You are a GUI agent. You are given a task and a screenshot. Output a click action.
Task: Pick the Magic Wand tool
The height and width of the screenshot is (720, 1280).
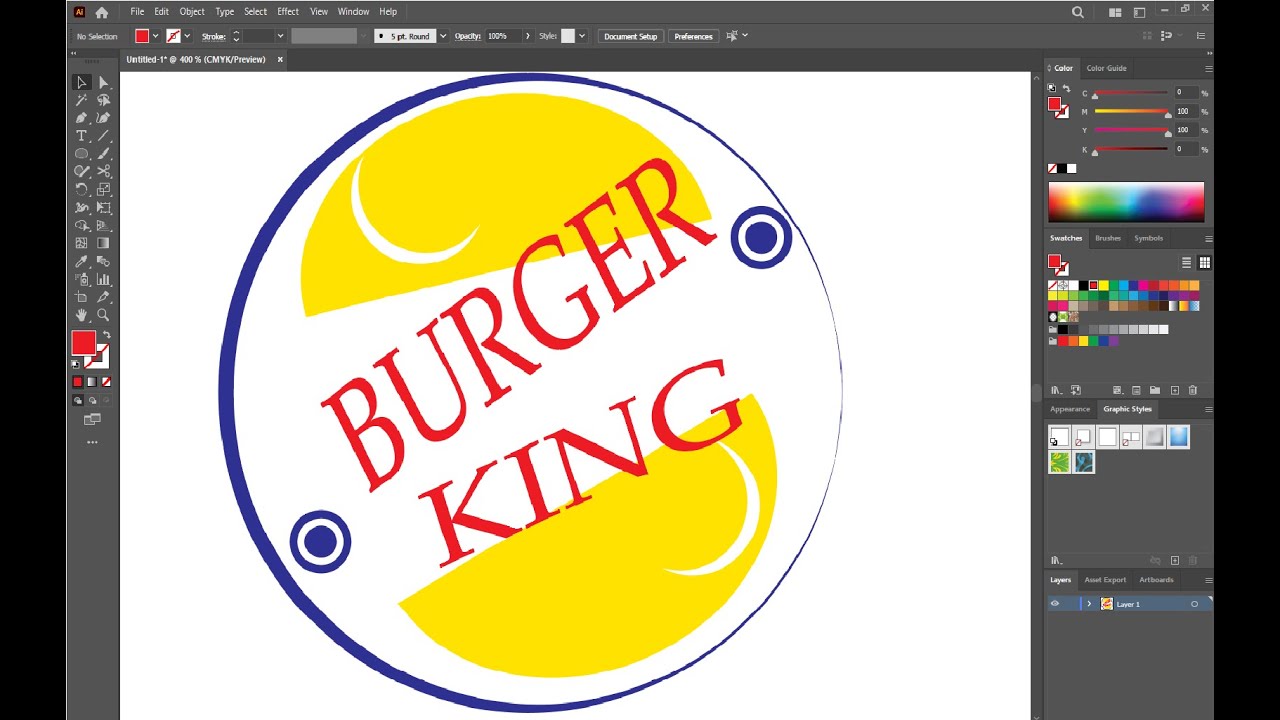[82, 100]
